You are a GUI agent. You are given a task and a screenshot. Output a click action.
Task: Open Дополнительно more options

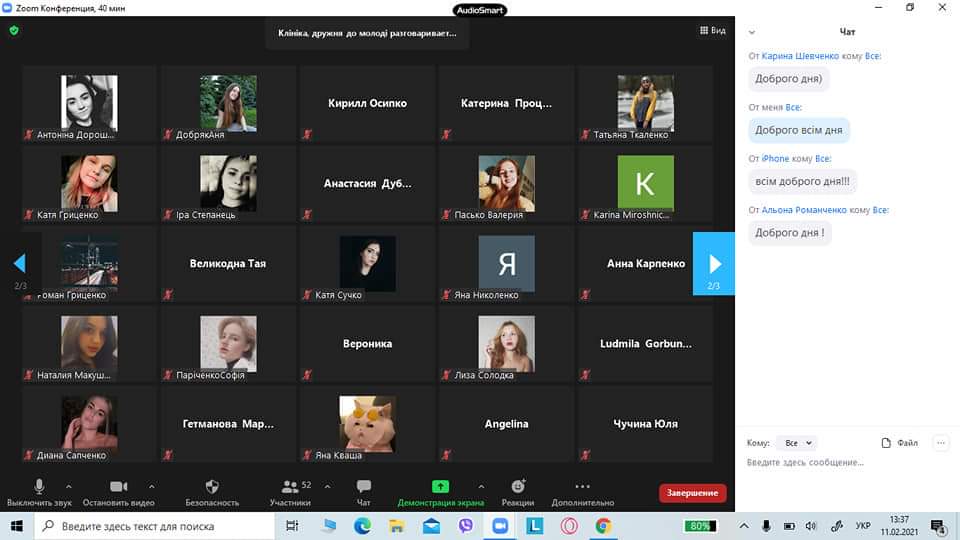tap(582, 493)
